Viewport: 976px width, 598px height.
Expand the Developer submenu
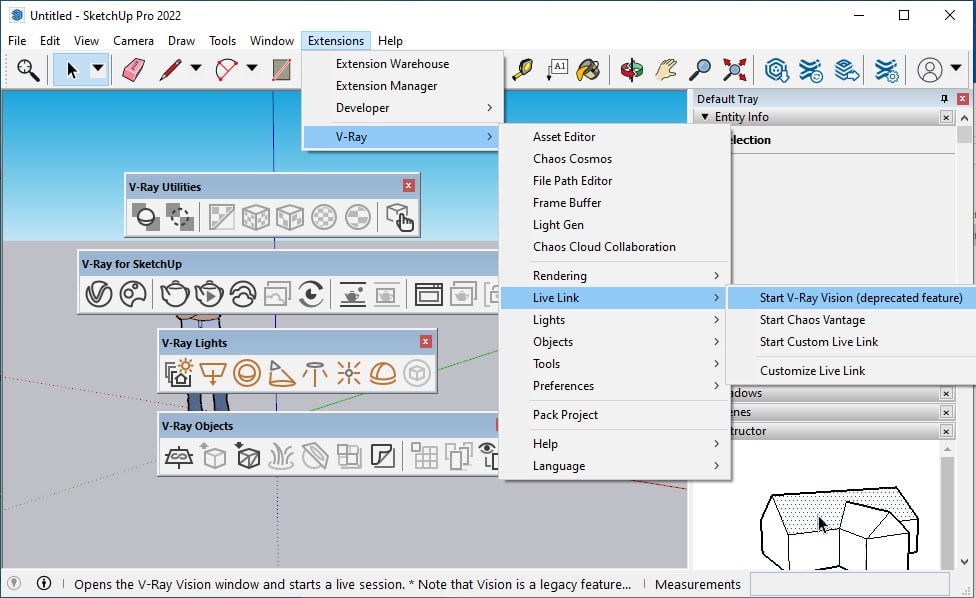coord(403,108)
